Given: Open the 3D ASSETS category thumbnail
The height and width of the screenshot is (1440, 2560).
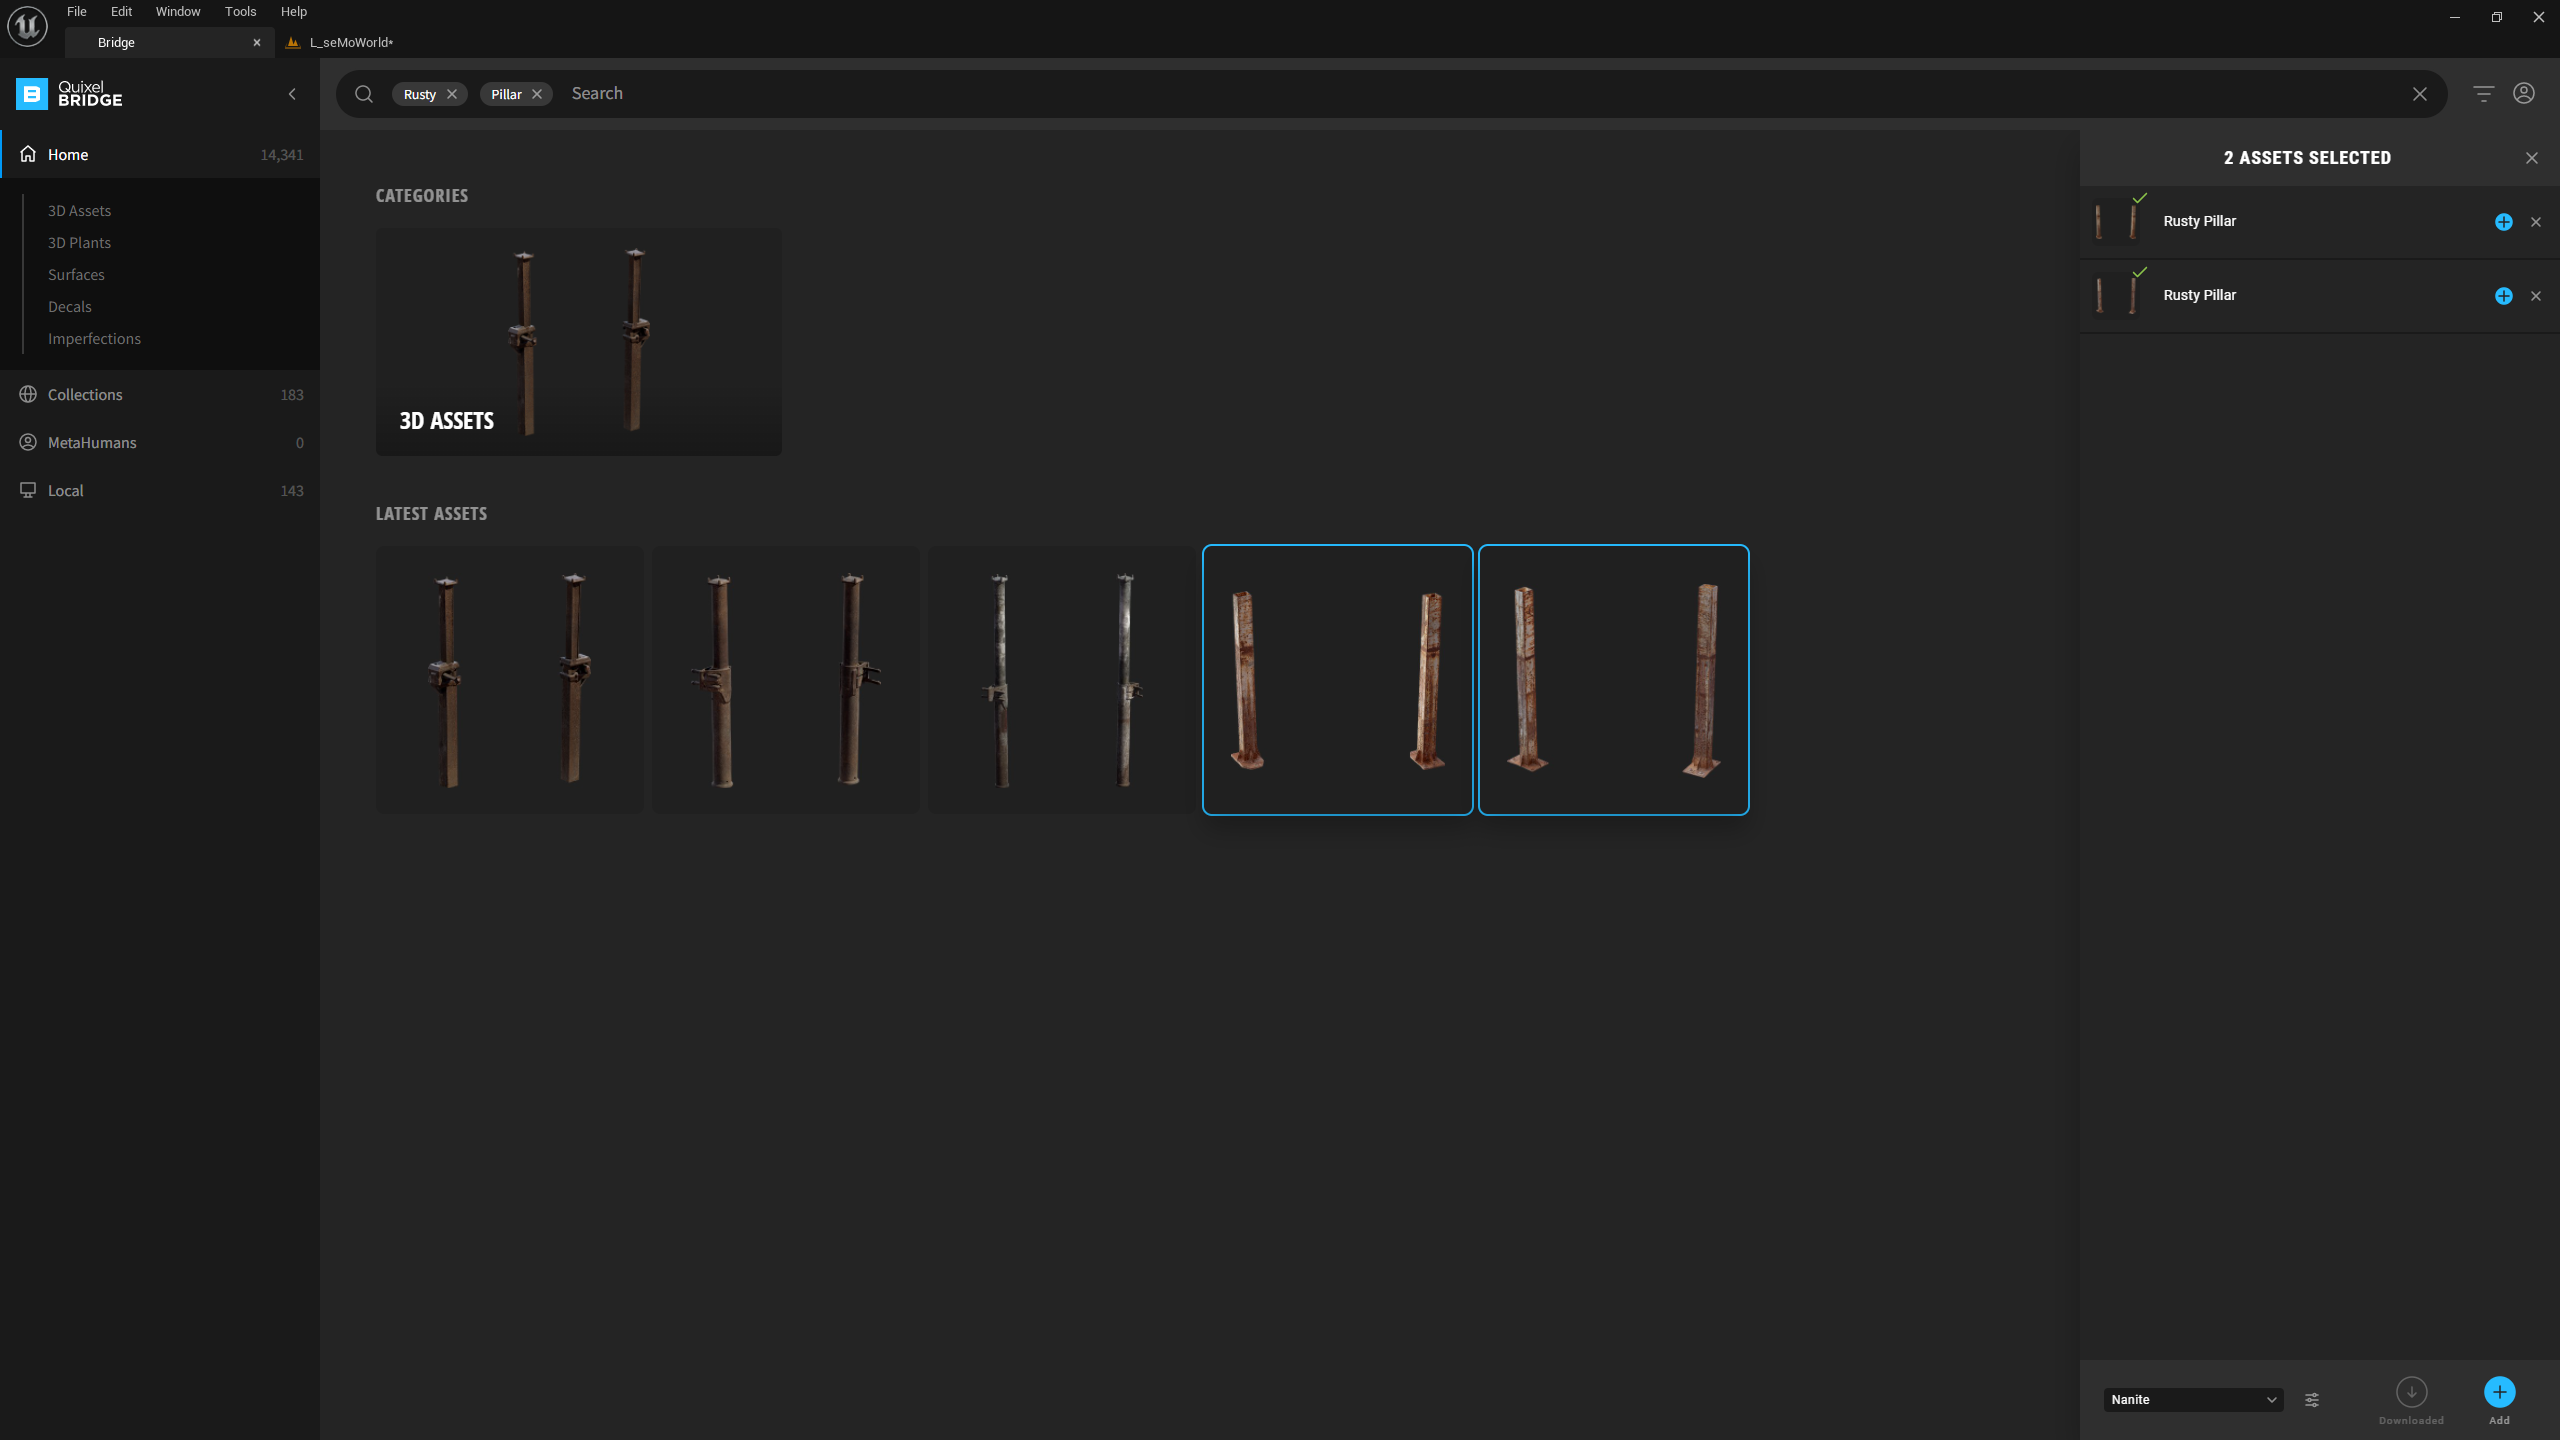Looking at the screenshot, I should coord(578,342).
